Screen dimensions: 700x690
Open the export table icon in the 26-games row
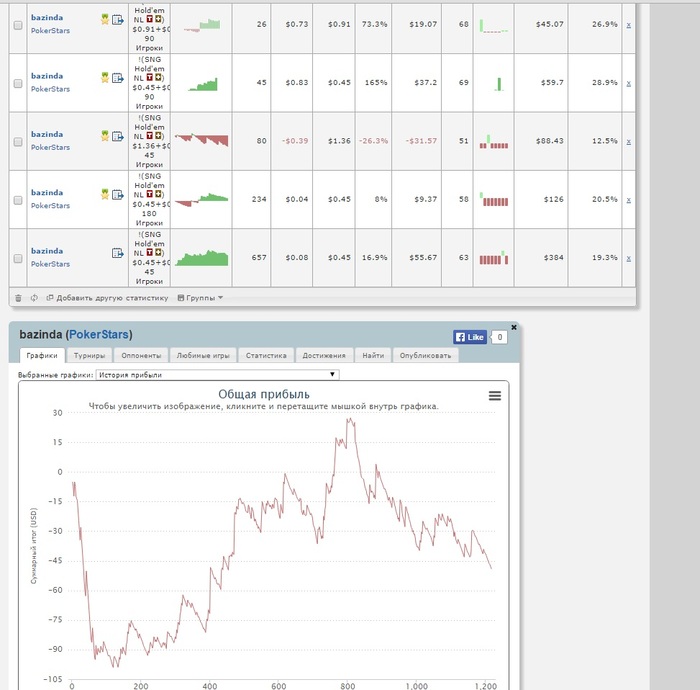click(118, 20)
